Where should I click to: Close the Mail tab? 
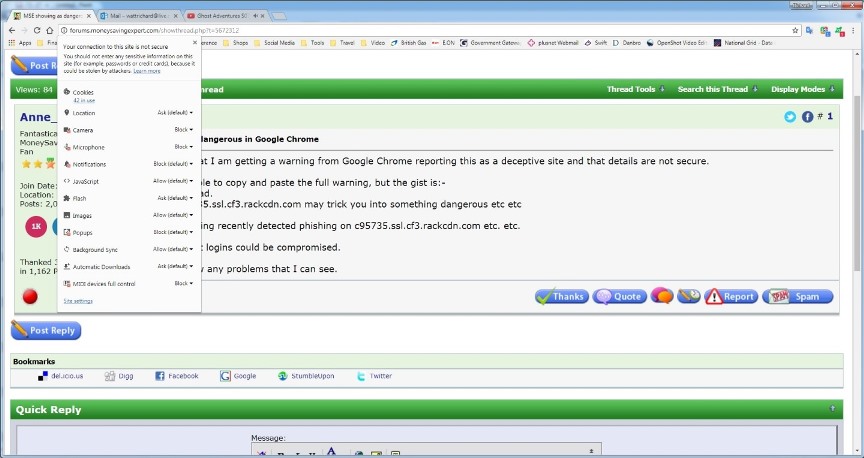(176, 16)
